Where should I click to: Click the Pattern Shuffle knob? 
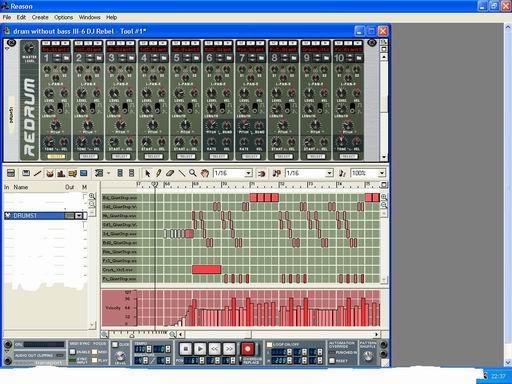368,357
